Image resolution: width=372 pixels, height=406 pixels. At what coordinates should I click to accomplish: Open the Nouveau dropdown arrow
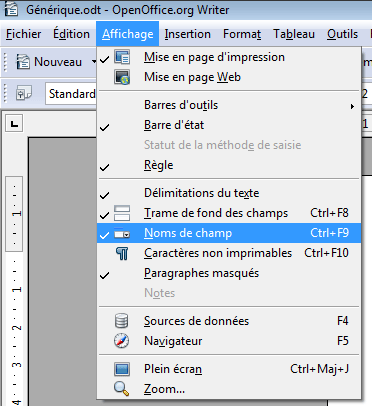click(x=94, y=62)
